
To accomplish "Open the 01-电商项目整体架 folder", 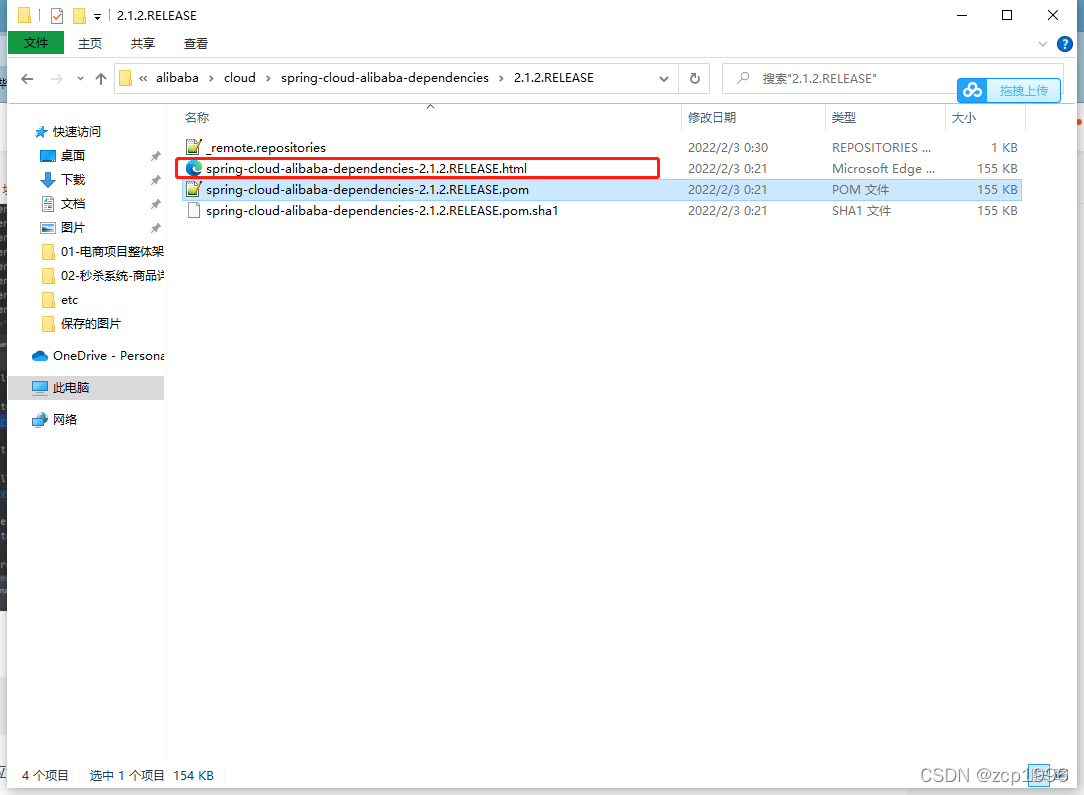I will (112, 252).
